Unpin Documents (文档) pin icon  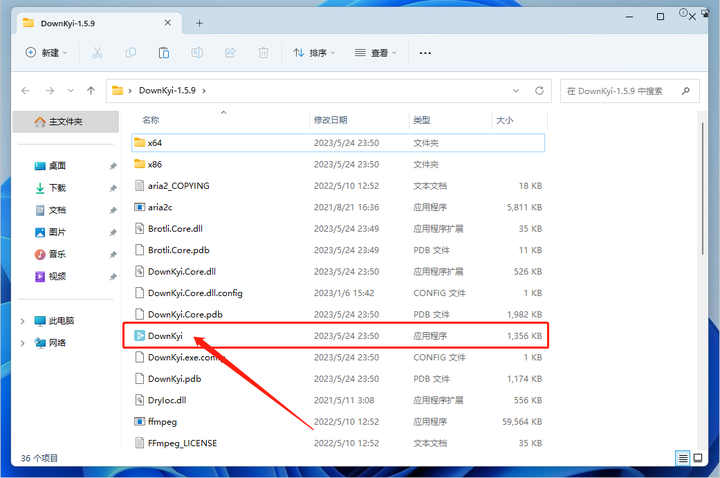click(x=113, y=210)
